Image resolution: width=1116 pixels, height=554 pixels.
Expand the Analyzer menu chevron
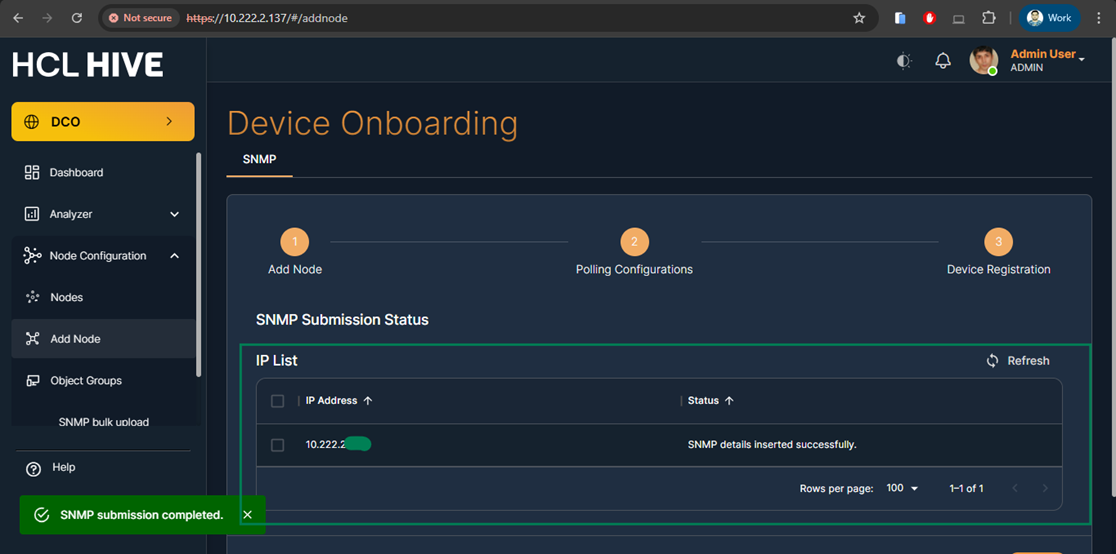pyautogui.click(x=175, y=214)
